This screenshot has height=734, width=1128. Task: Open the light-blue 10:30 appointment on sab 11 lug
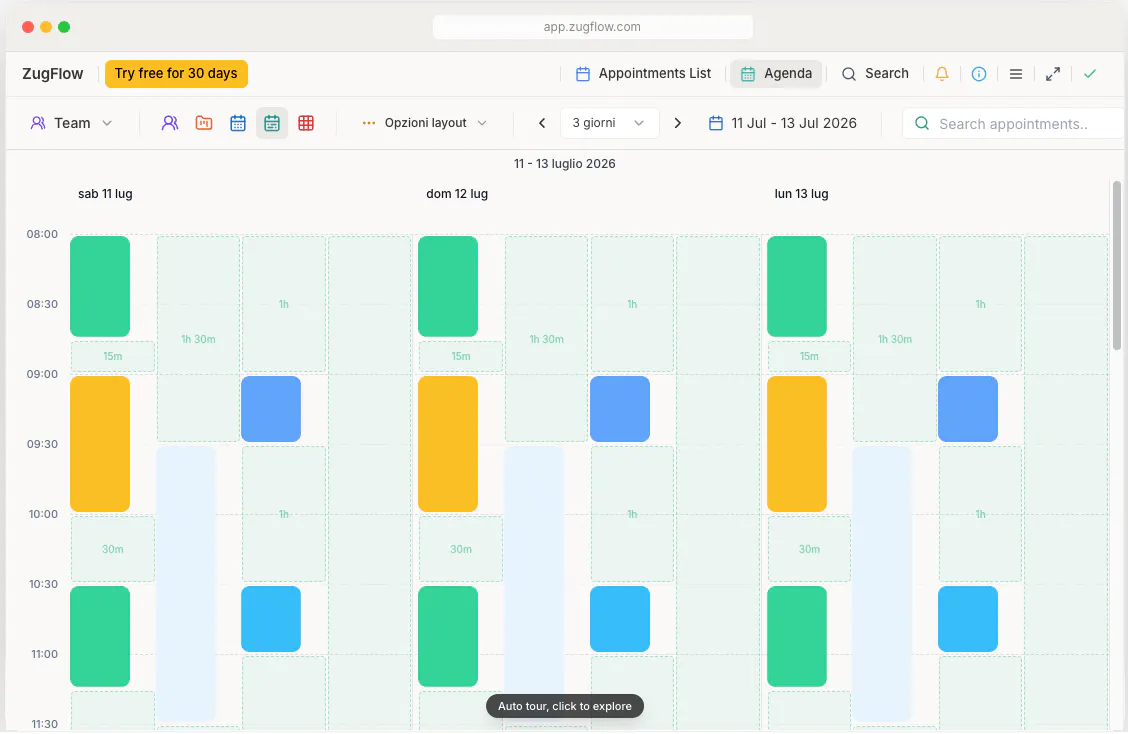click(271, 619)
